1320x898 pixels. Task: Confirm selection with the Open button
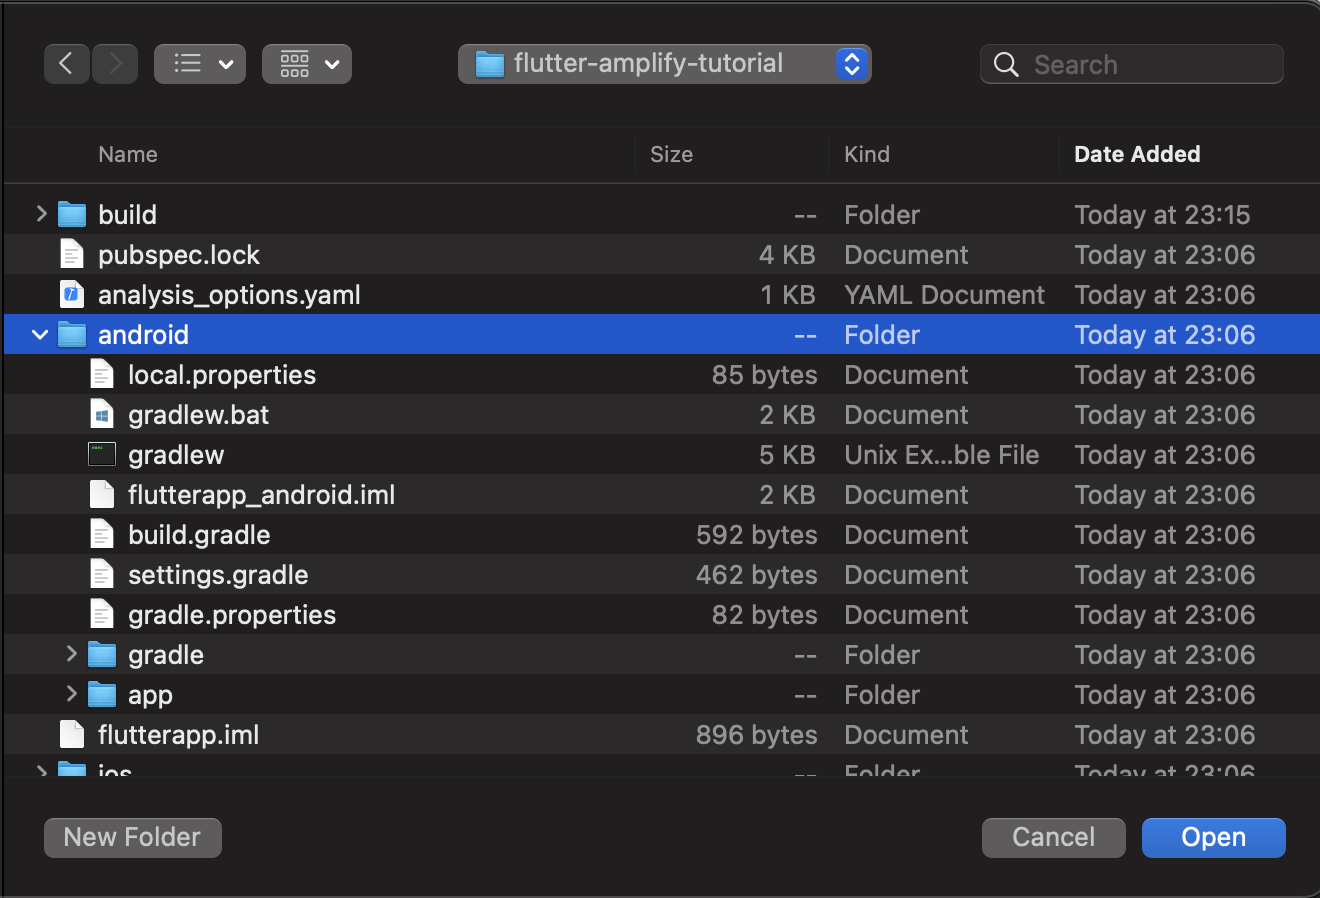pos(1213,837)
